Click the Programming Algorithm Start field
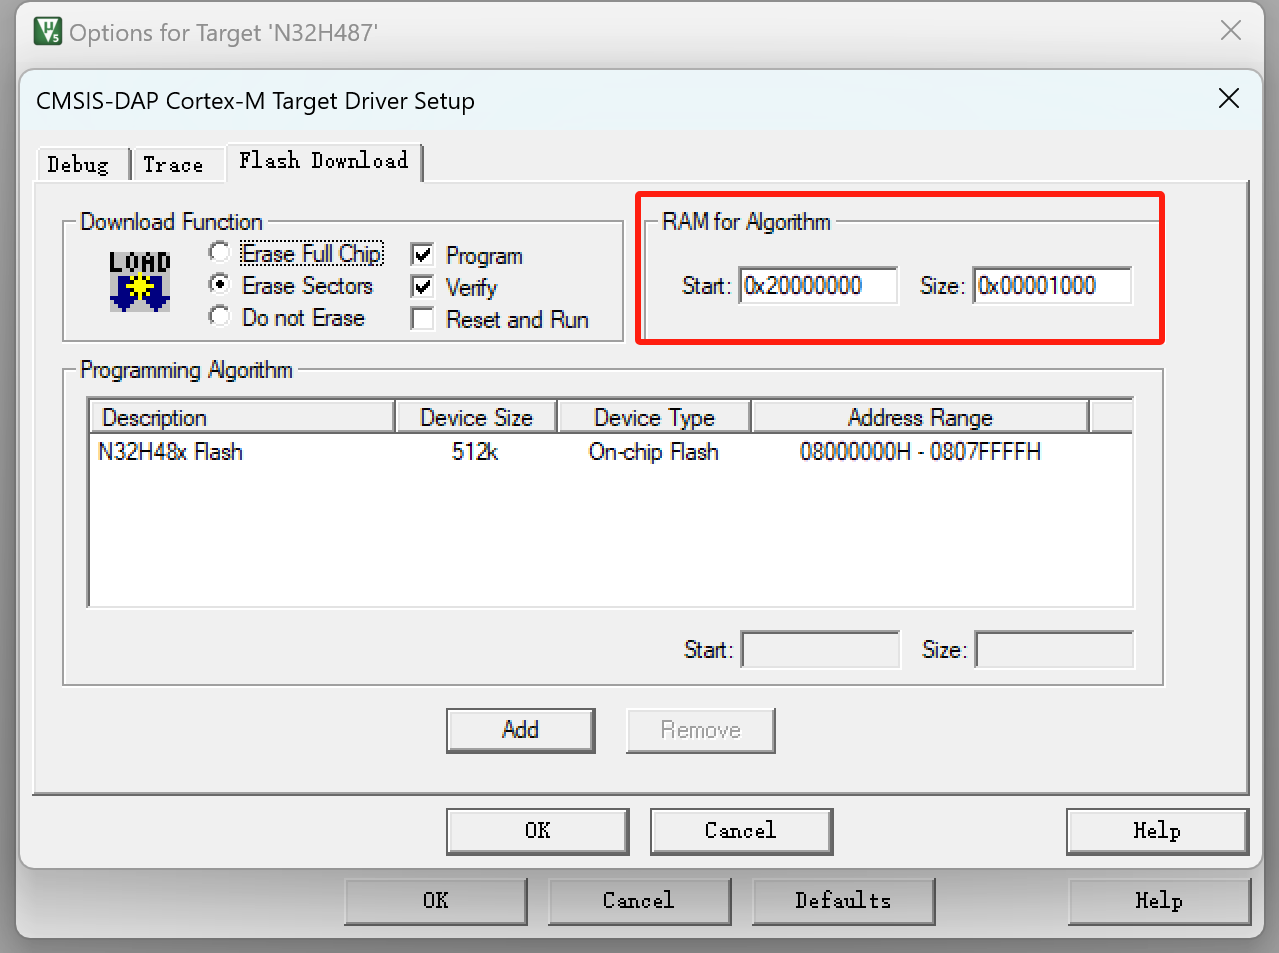The width and height of the screenshot is (1279, 953). point(820,650)
